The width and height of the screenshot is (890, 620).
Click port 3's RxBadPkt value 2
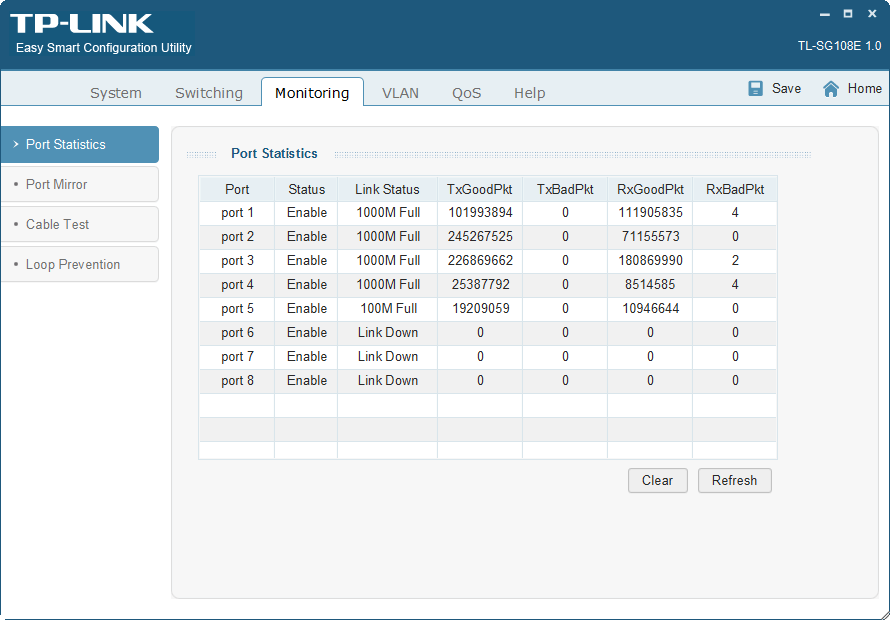pos(735,261)
